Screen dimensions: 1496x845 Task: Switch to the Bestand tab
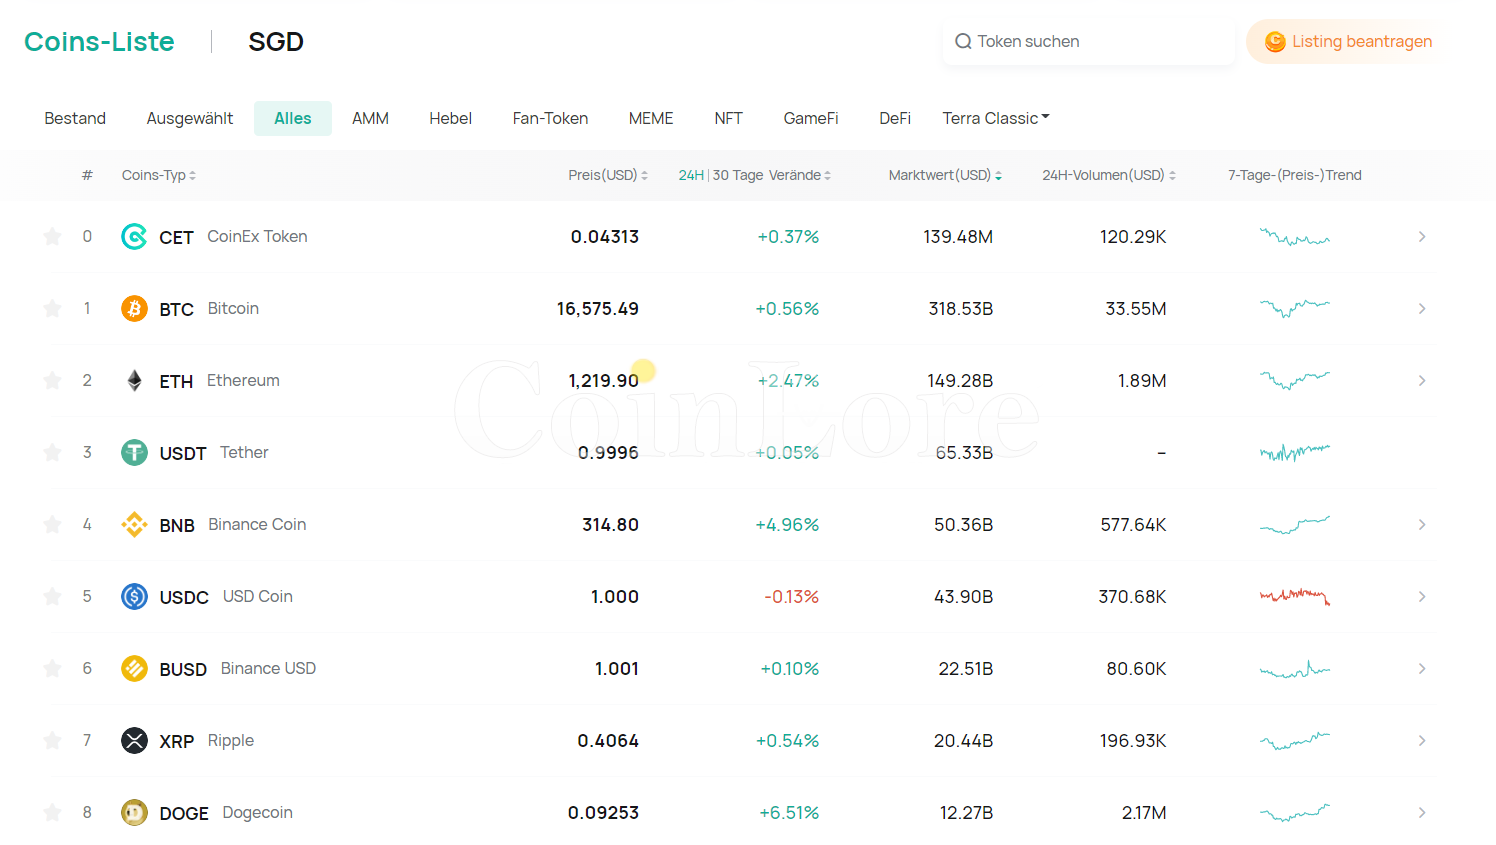(x=75, y=118)
